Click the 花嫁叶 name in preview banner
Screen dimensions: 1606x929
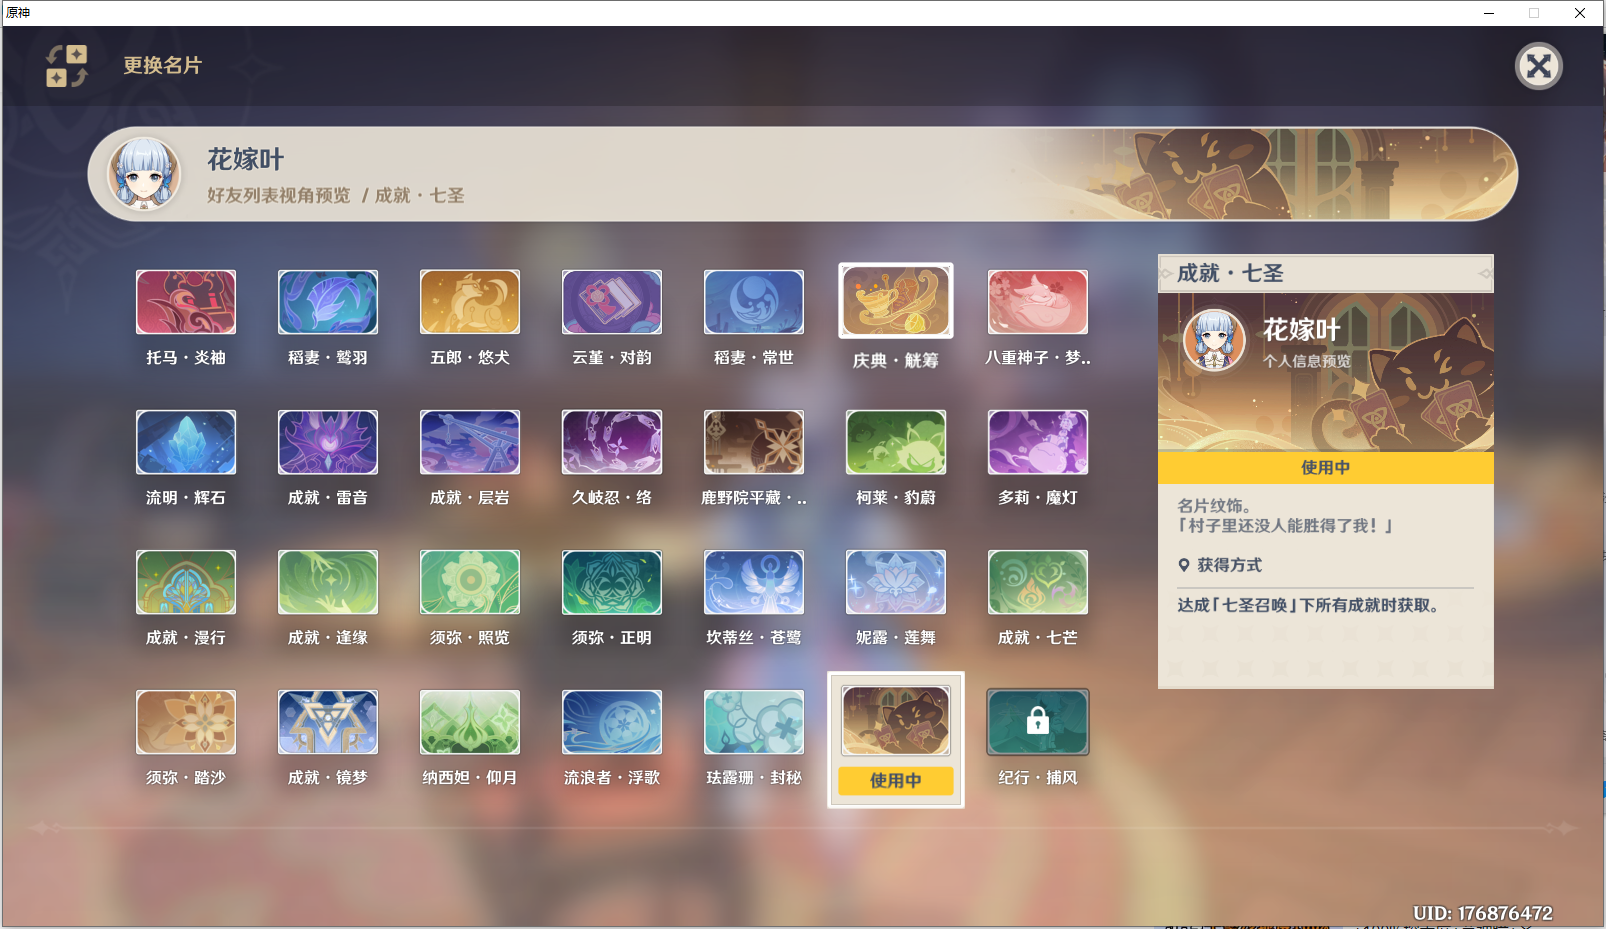click(x=246, y=160)
